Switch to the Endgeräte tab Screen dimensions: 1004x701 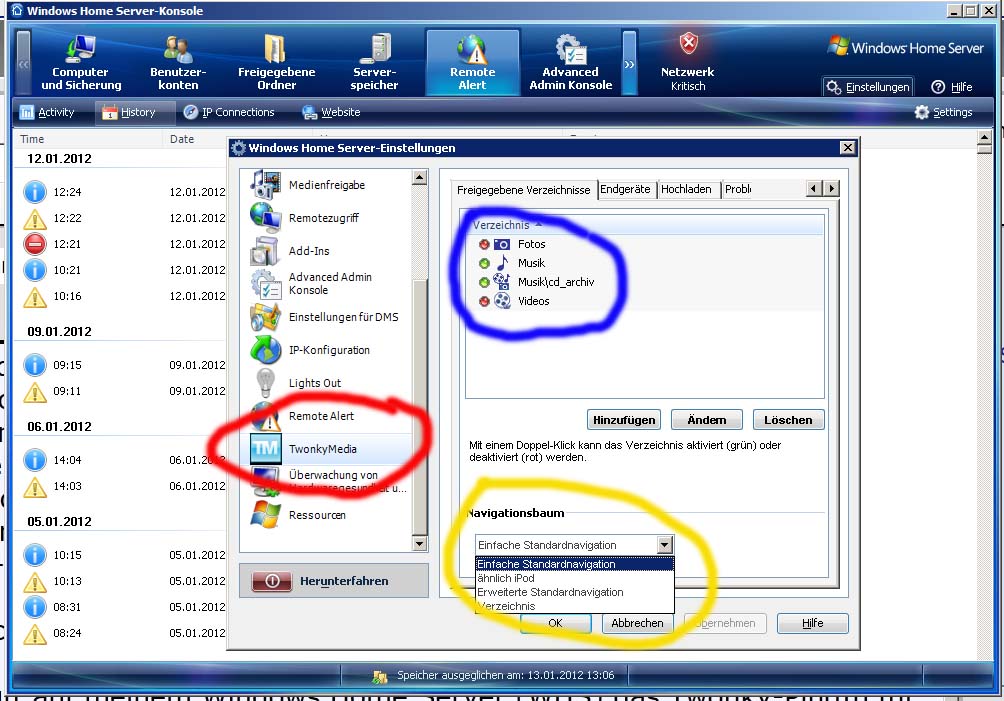[x=625, y=189]
